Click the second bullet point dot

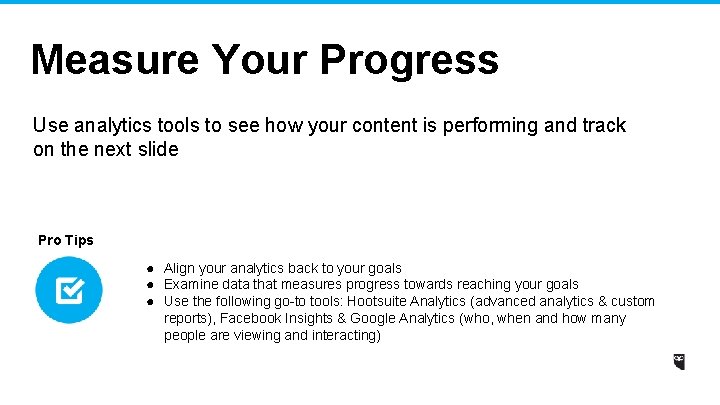pos(148,284)
